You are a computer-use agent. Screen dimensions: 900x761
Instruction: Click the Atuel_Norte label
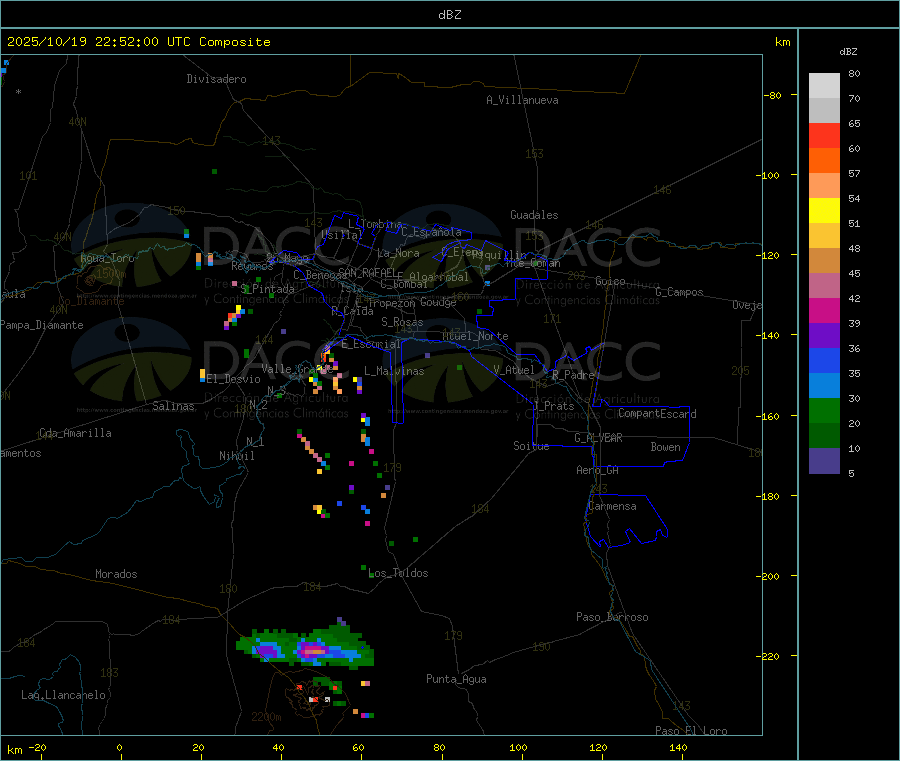476,336
